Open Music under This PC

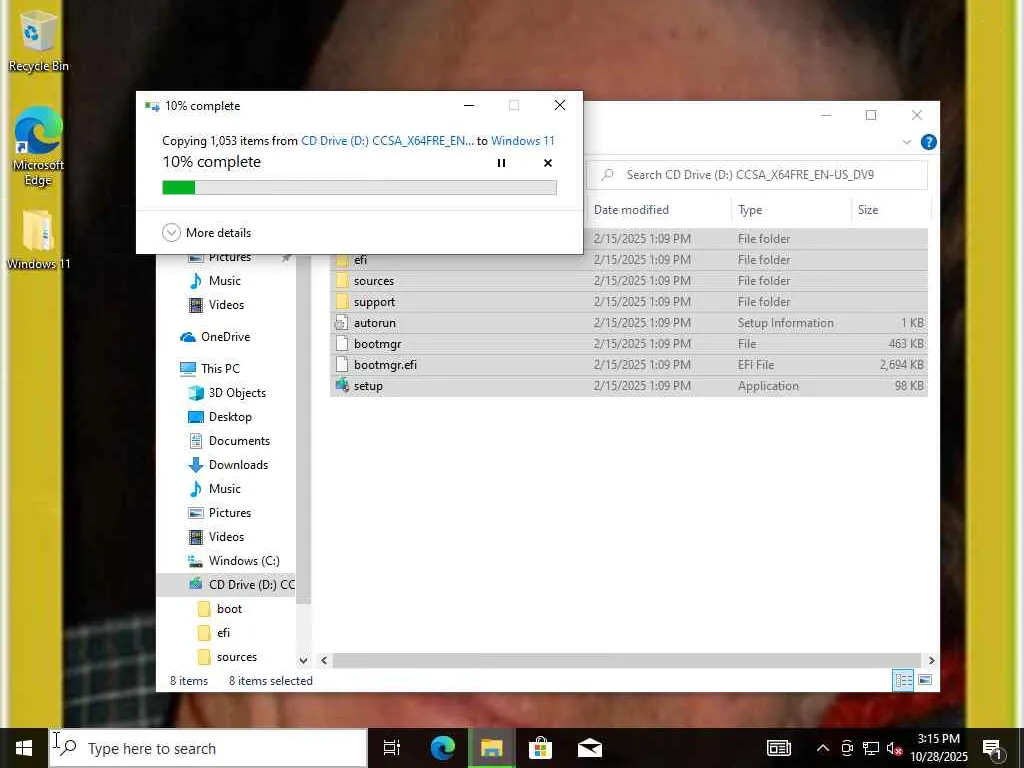click(224, 488)
